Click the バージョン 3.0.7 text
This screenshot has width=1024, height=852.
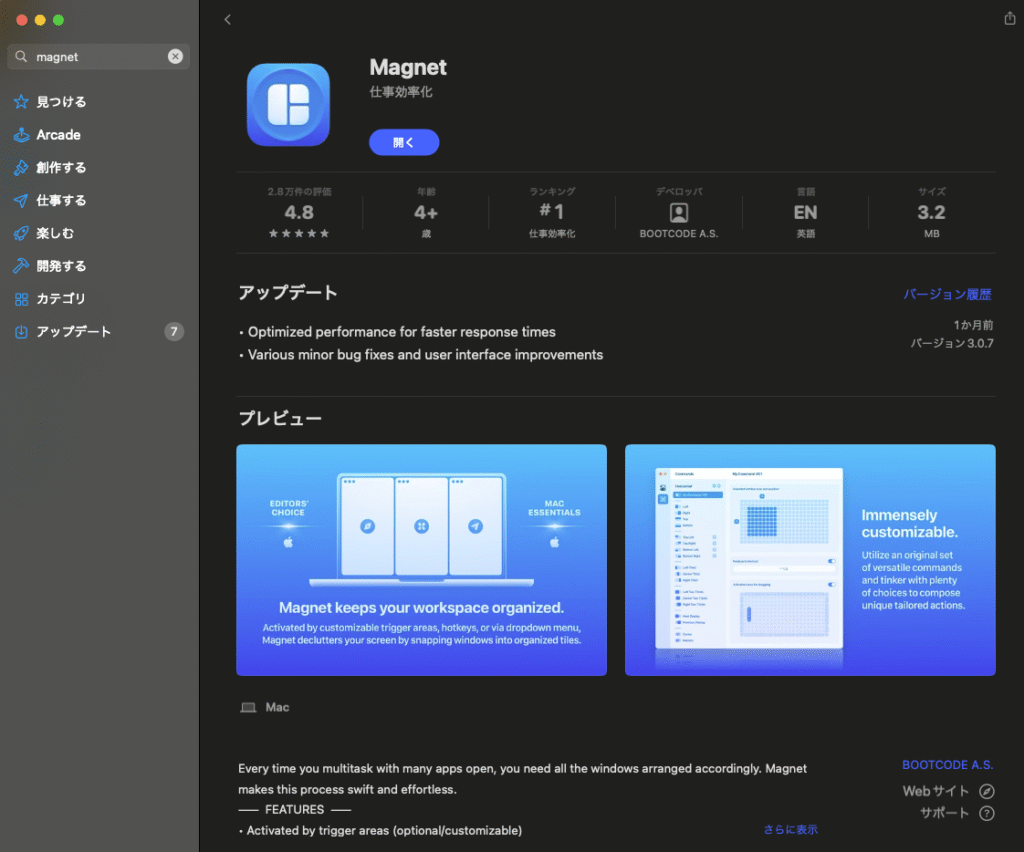point(952,343)
